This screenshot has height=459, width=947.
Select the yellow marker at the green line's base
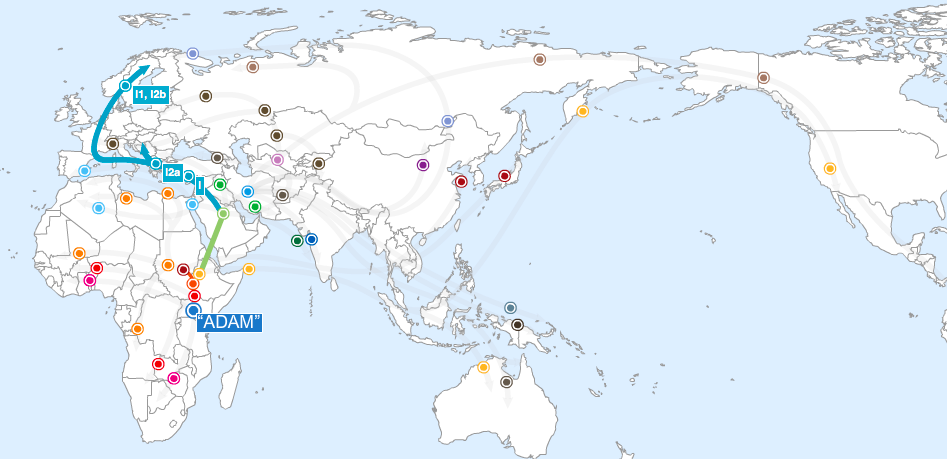[199, 274]
